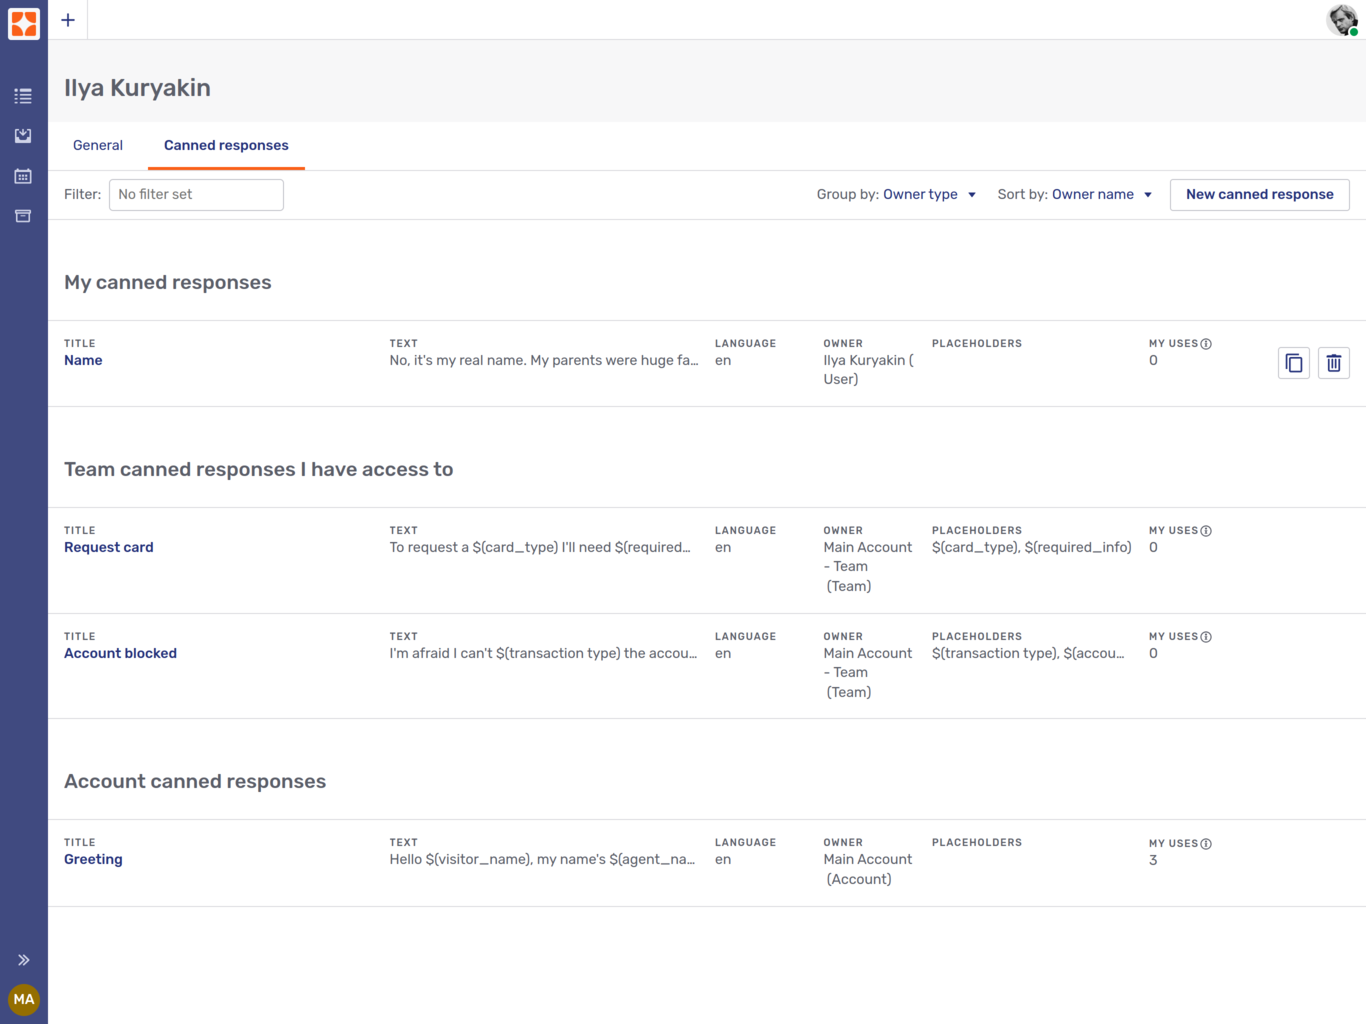Open the Request card canned response
Image resolution: width=1366 pixels, height=1024 pixels.
109,548
